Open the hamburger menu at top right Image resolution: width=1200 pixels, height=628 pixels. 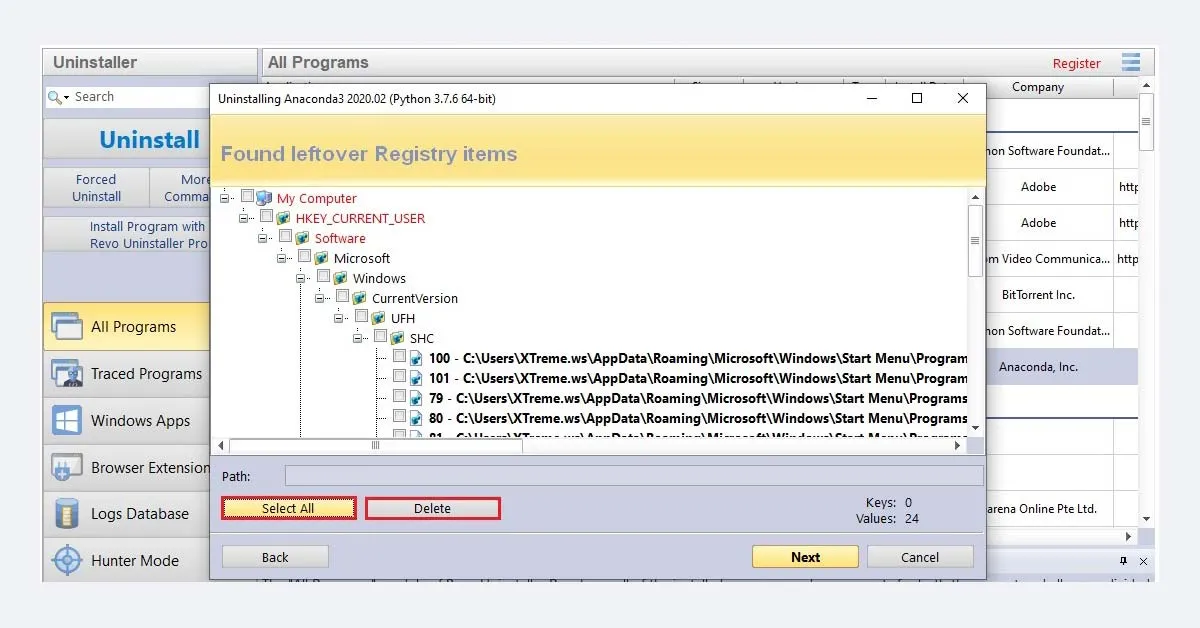[x=1131, y=62]
